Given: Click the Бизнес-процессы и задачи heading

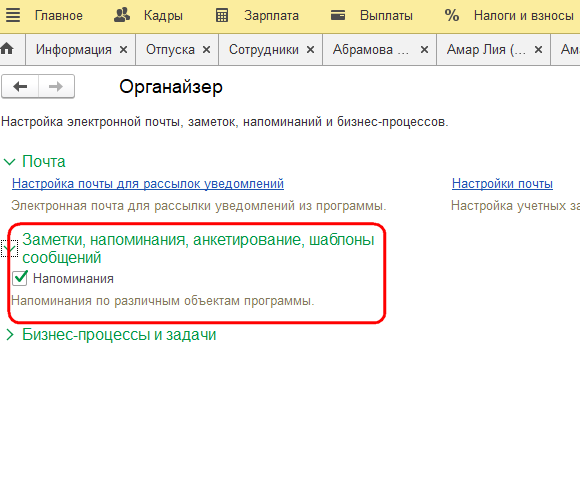Looking at the screenshot, I should [119, 335].
